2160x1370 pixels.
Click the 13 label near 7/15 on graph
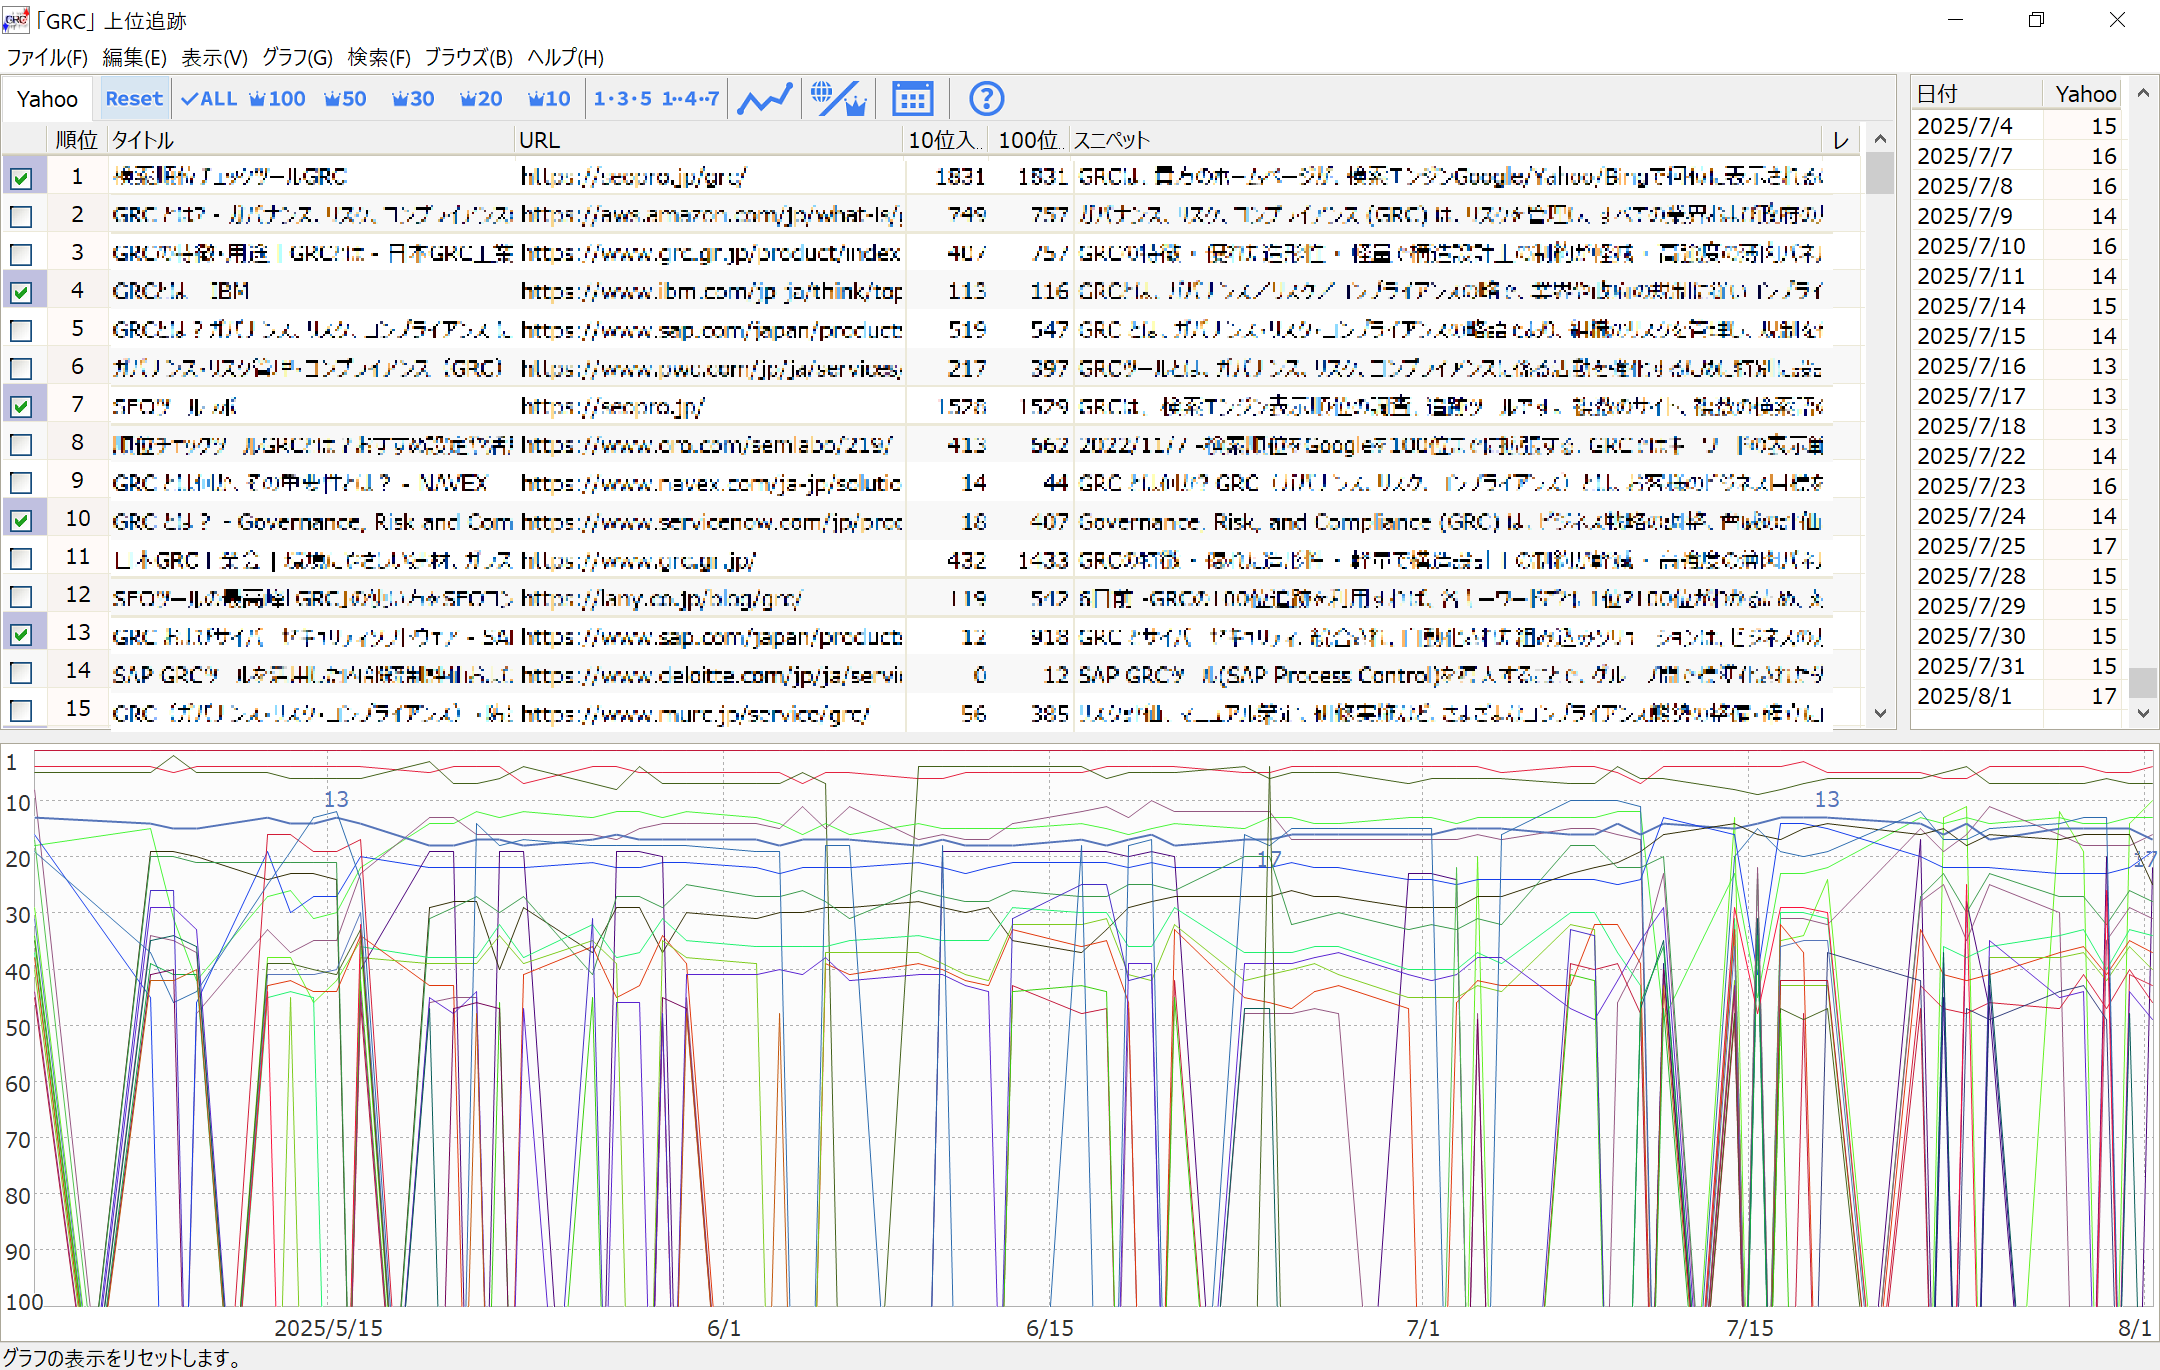click(x=1827, y=799)
